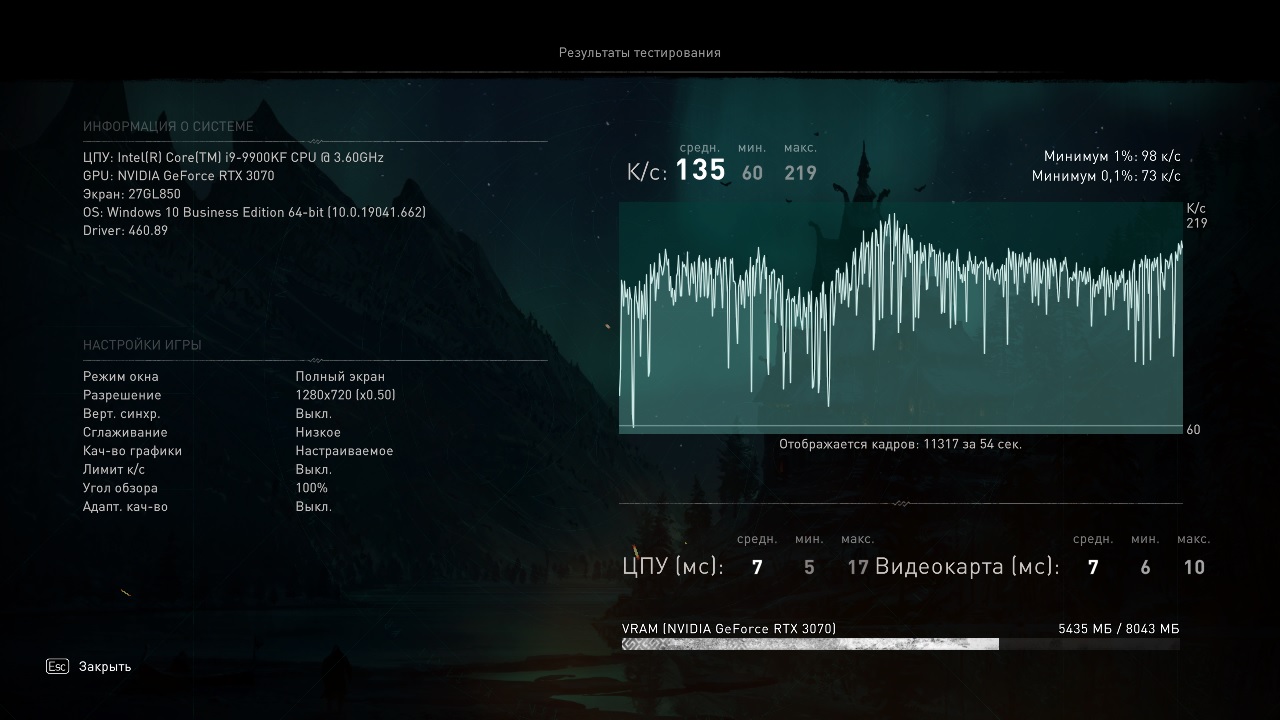Viewport: 1280px width, 720px height.
Task: Click the maximum FPS value 219 beside К/с
Action: click(800, 173)
